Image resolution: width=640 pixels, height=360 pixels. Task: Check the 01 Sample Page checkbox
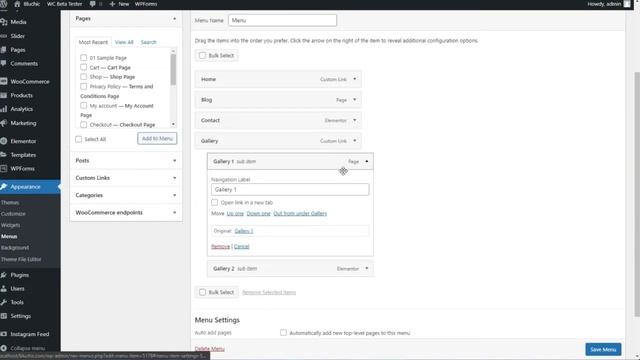pos(84,58)
